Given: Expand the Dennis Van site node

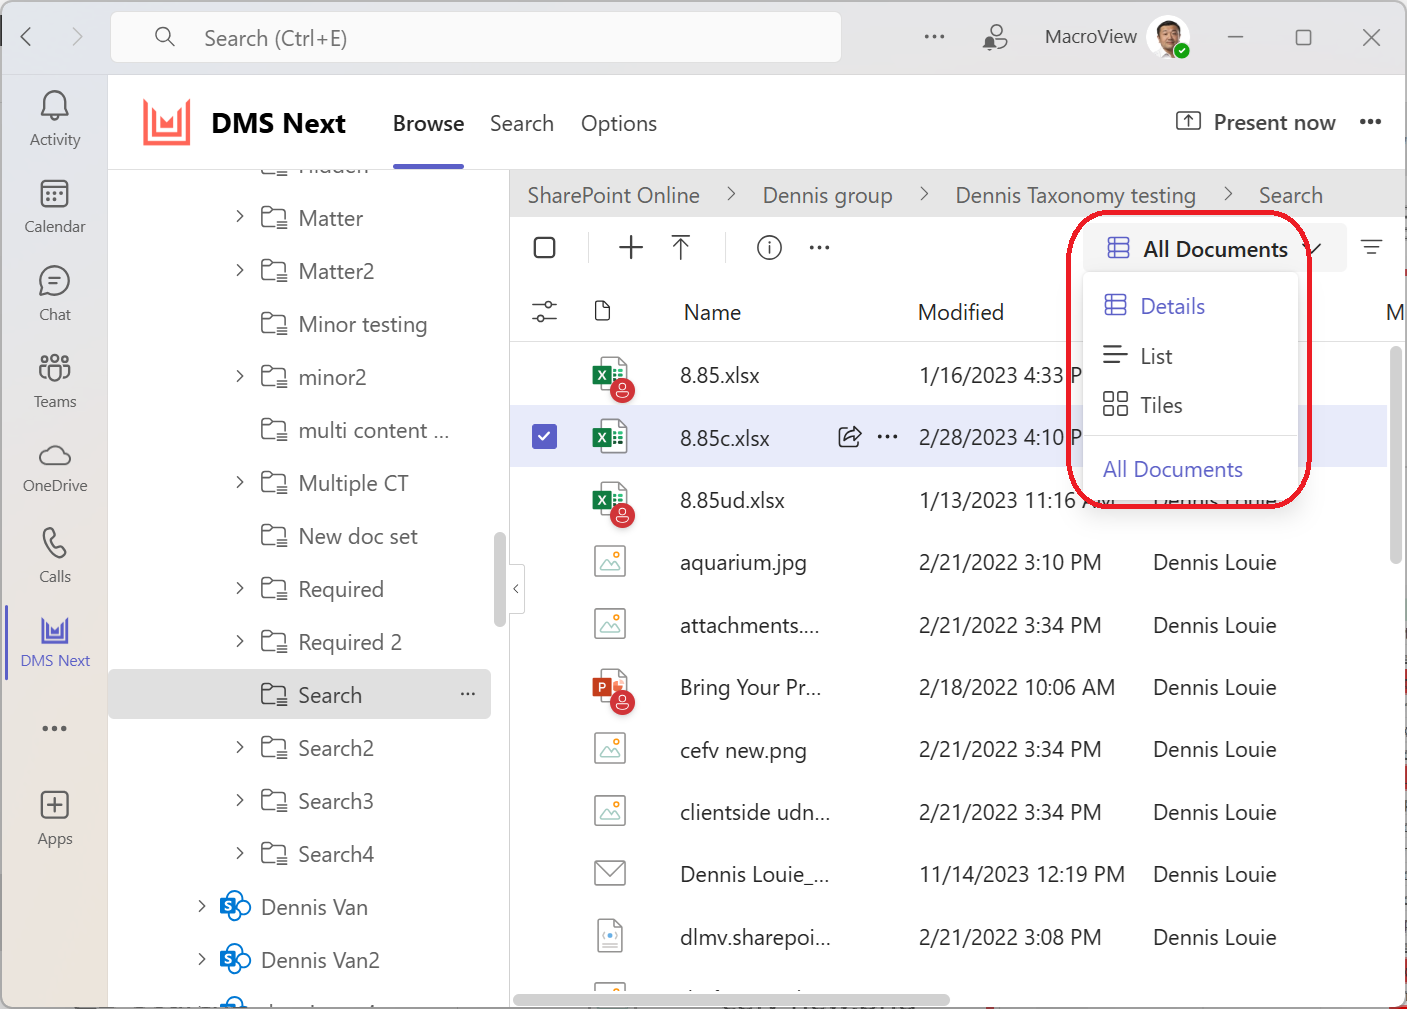Looking at the screenshot, I should click(x=201, y=906).
